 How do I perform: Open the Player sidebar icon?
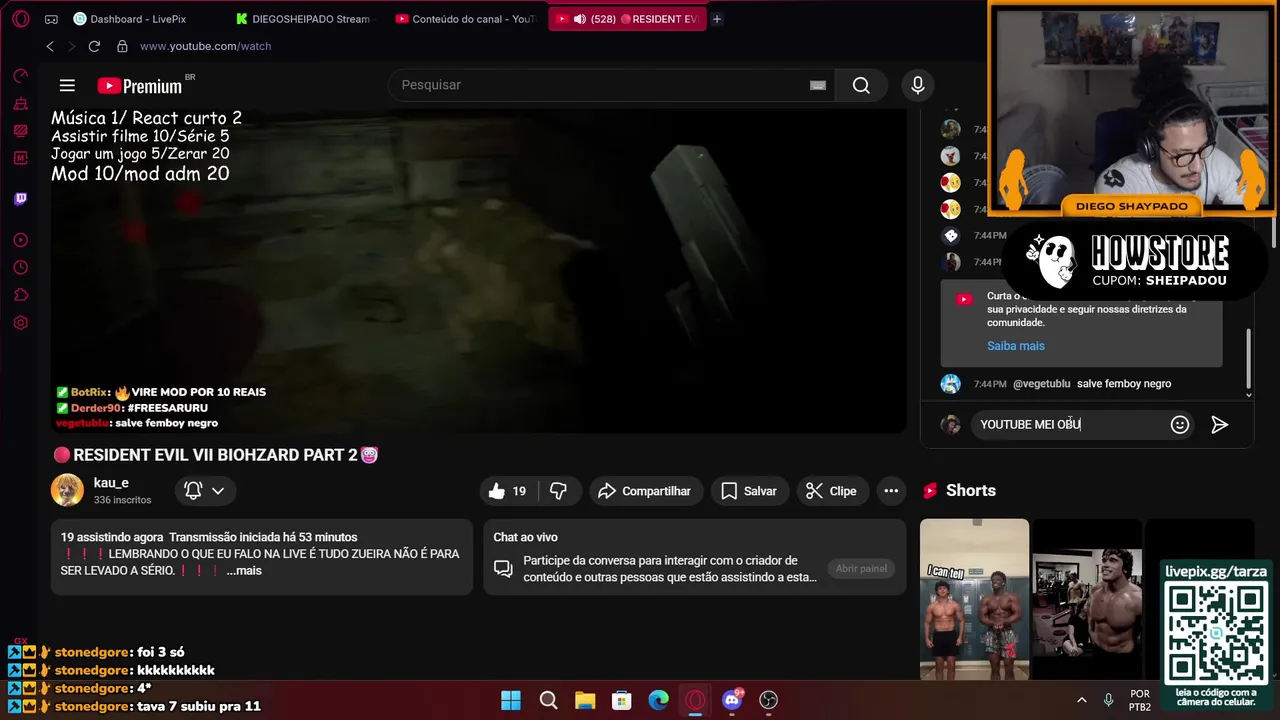pos(20,240)
